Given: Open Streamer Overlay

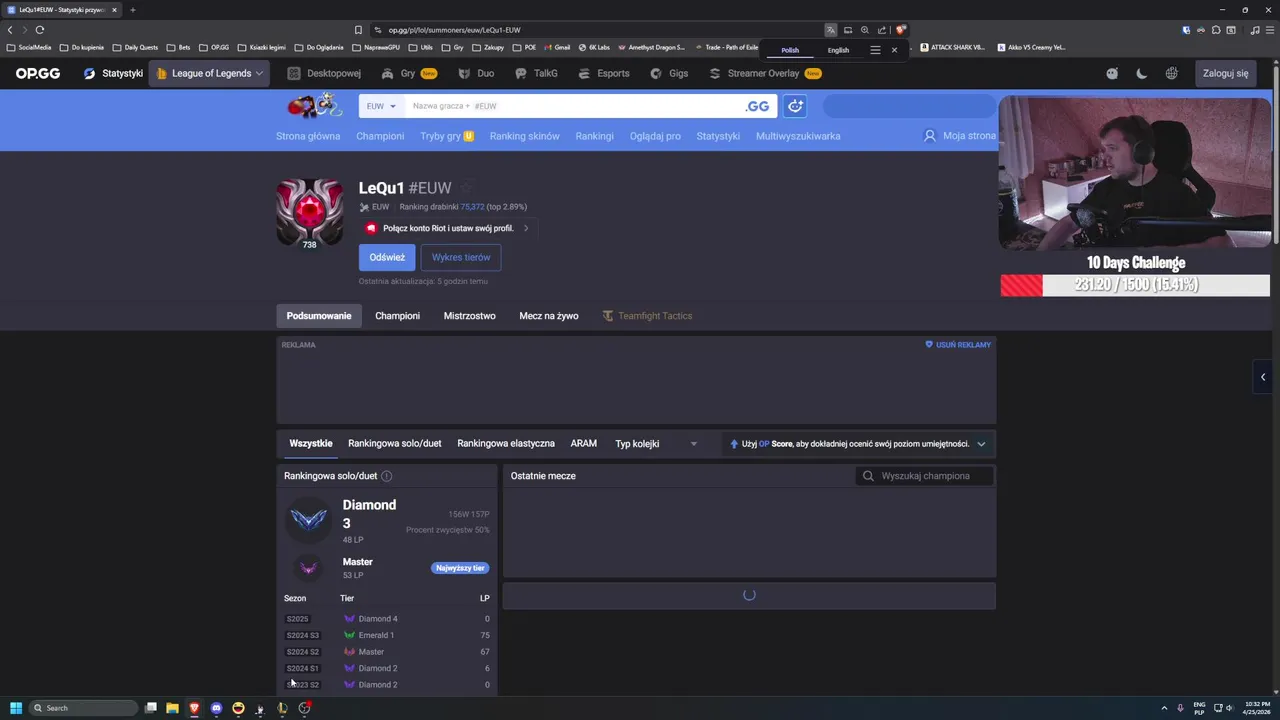Looking at the screenshot, I should coord(765,73).
